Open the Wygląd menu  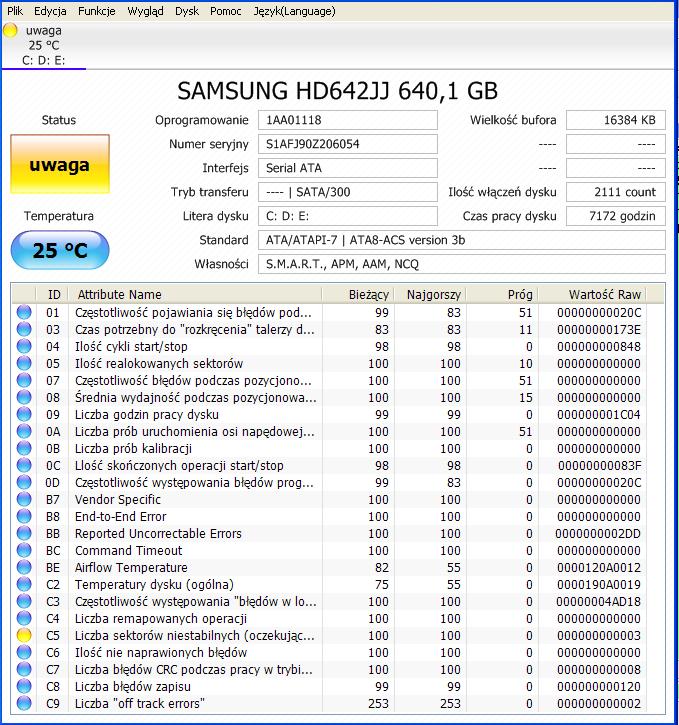point(145,11)
